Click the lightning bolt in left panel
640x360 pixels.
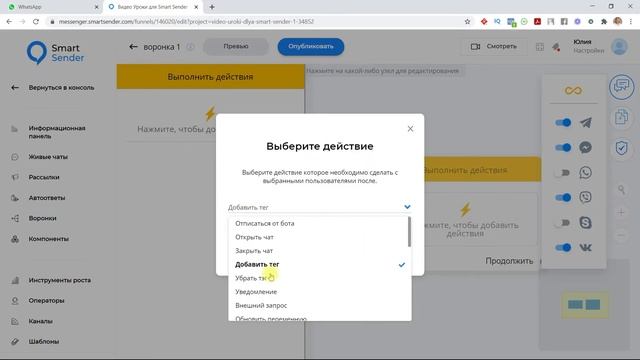[210, 113]
